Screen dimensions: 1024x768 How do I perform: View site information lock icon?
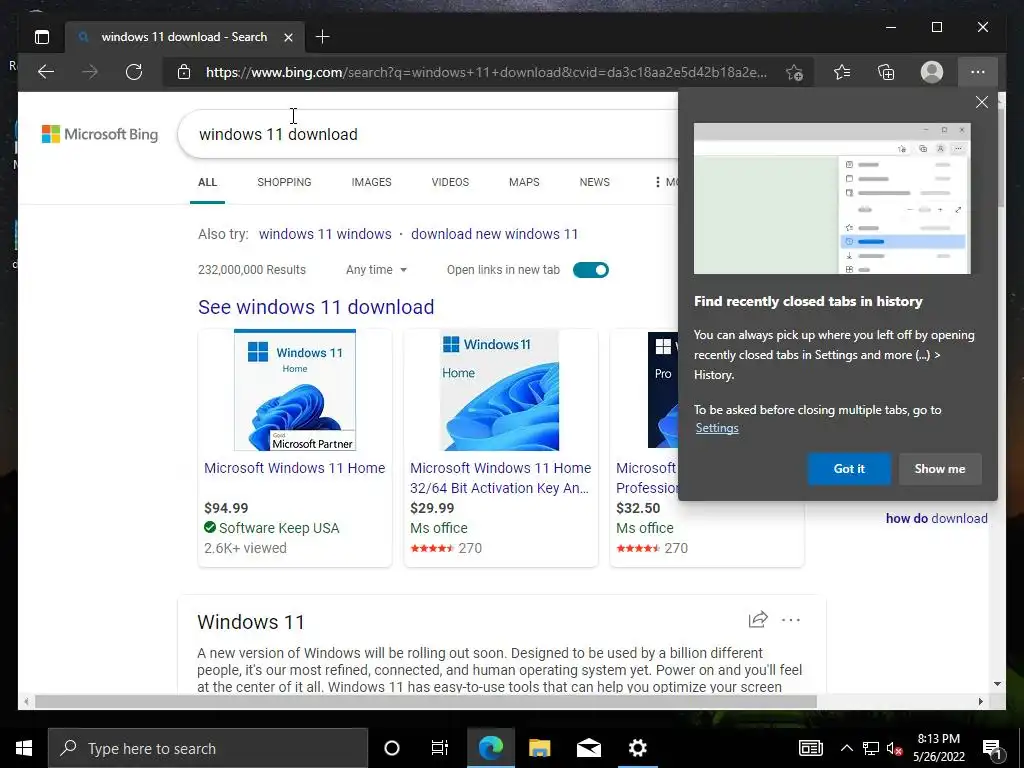pos(184,72)
